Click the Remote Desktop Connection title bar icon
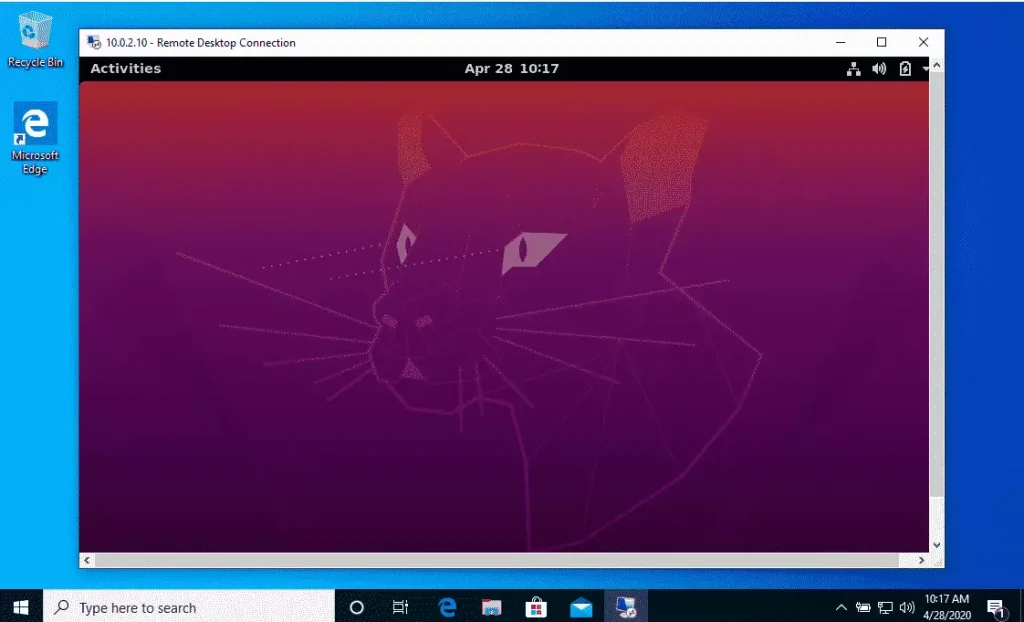The image size is (1024, 622). [94, 43]
